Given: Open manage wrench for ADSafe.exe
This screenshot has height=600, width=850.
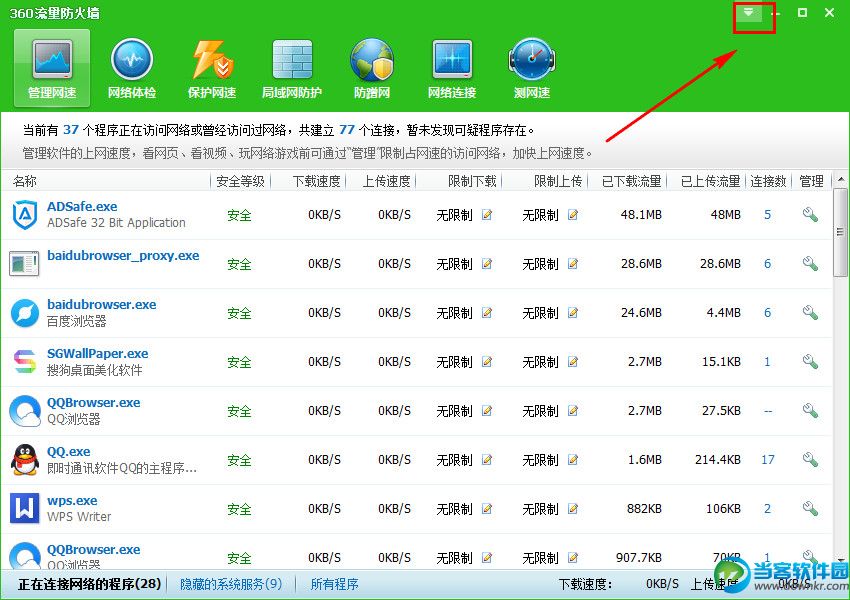Looking at the screenshot, I should (x=810, y=215).
